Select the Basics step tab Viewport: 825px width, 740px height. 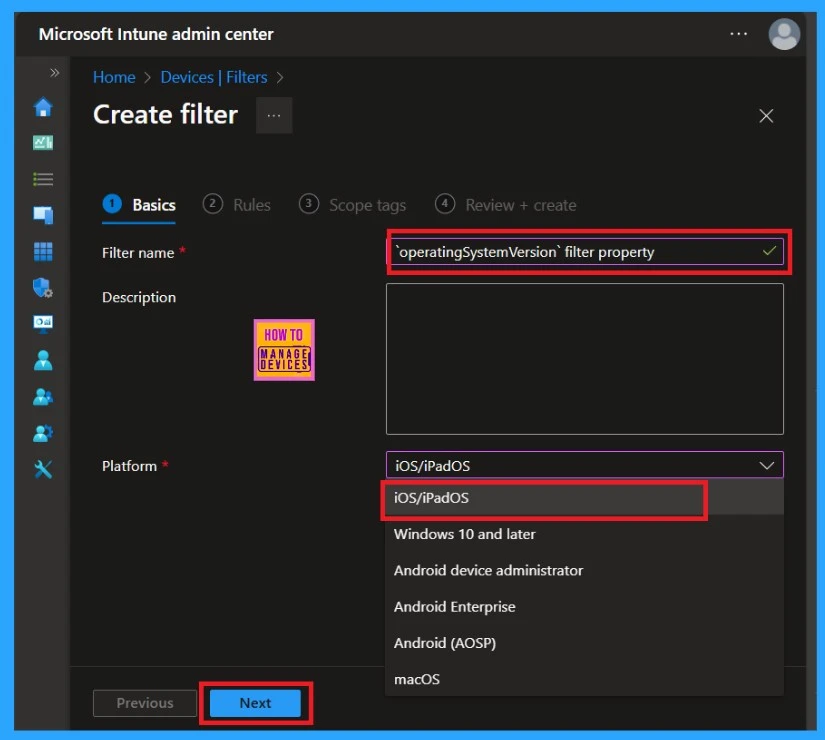[139, 205]
